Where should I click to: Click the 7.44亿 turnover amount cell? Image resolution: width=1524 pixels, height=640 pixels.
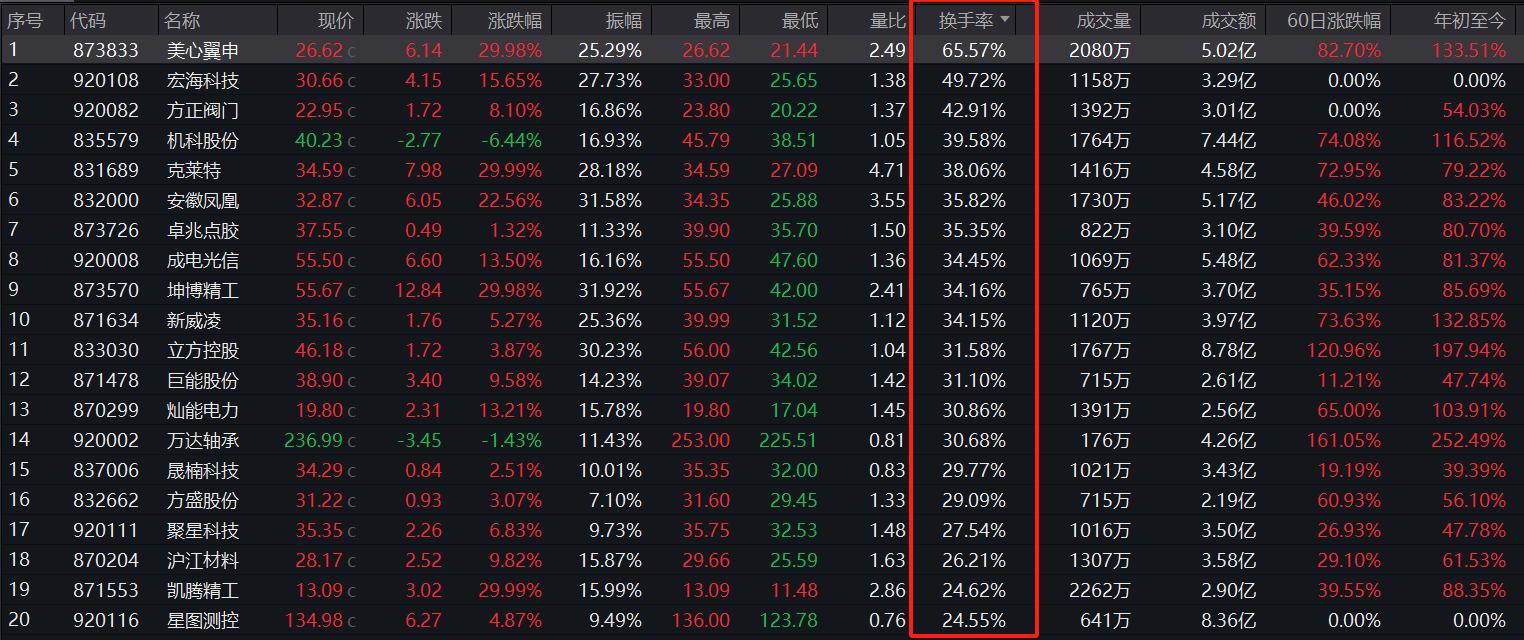point(1227,140)
